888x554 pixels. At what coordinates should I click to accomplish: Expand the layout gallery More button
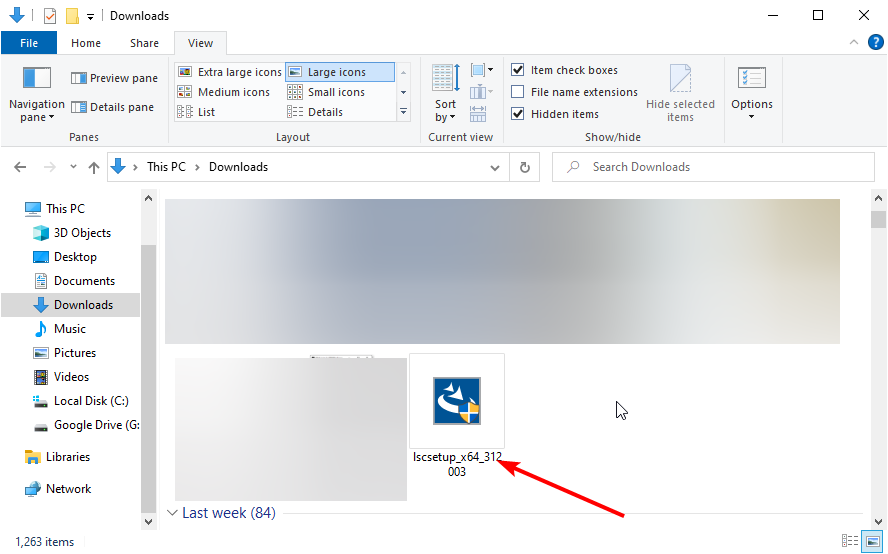[x=403, y=112]
